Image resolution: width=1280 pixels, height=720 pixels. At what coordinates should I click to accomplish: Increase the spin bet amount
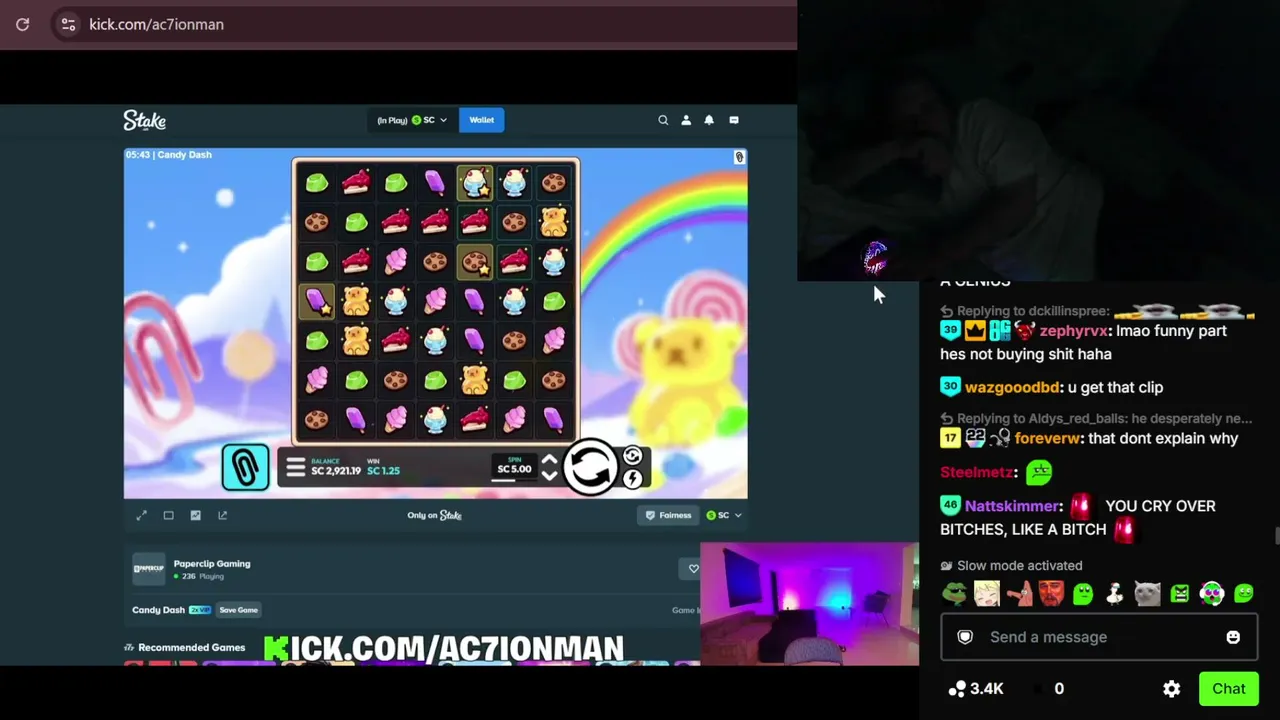(548, 460)
